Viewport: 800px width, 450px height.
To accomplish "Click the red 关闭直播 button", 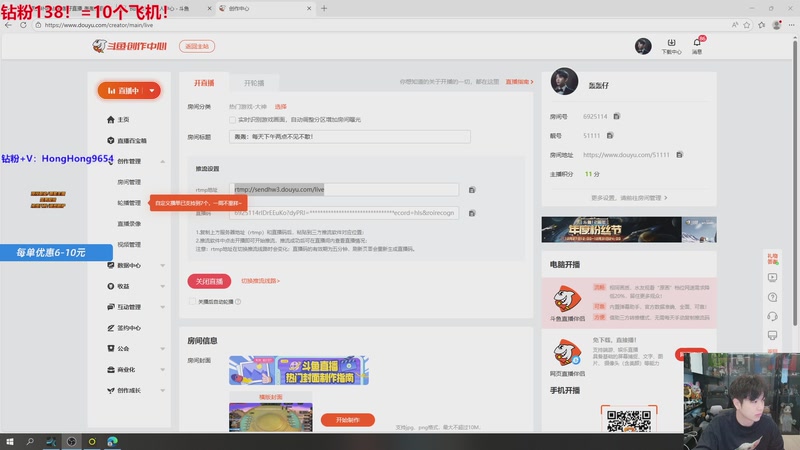I will click(x=209, y=281).
